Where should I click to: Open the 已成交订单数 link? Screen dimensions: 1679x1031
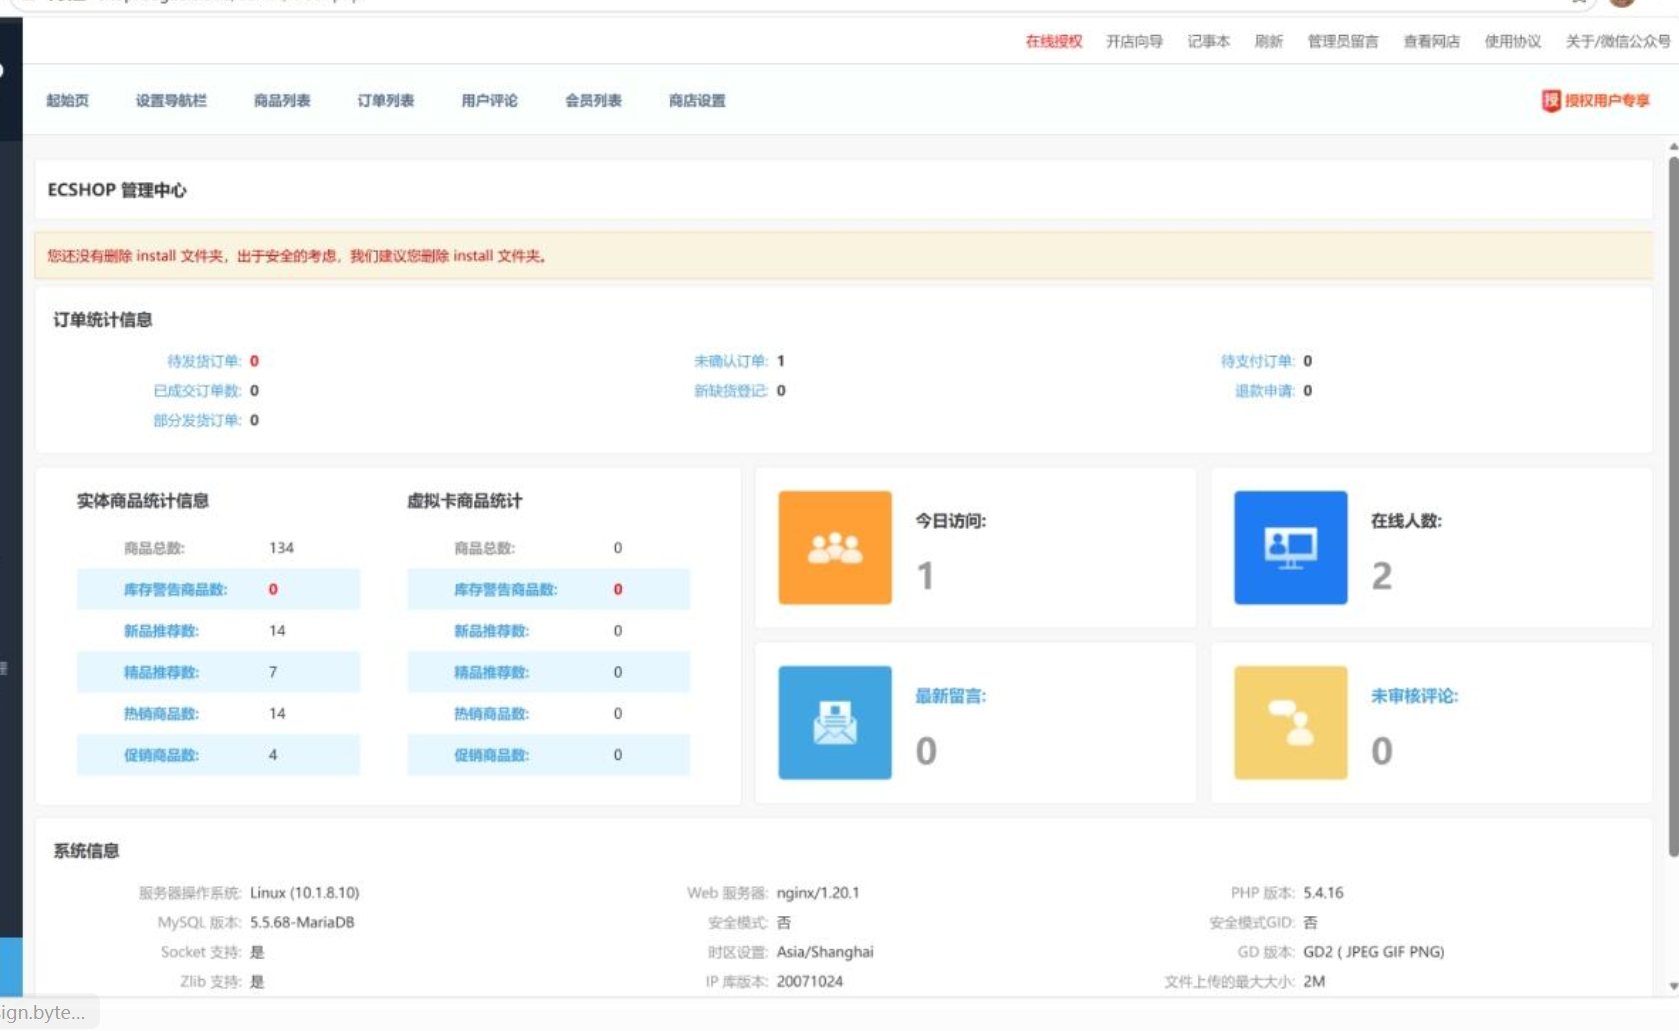(x=197, y=391)
